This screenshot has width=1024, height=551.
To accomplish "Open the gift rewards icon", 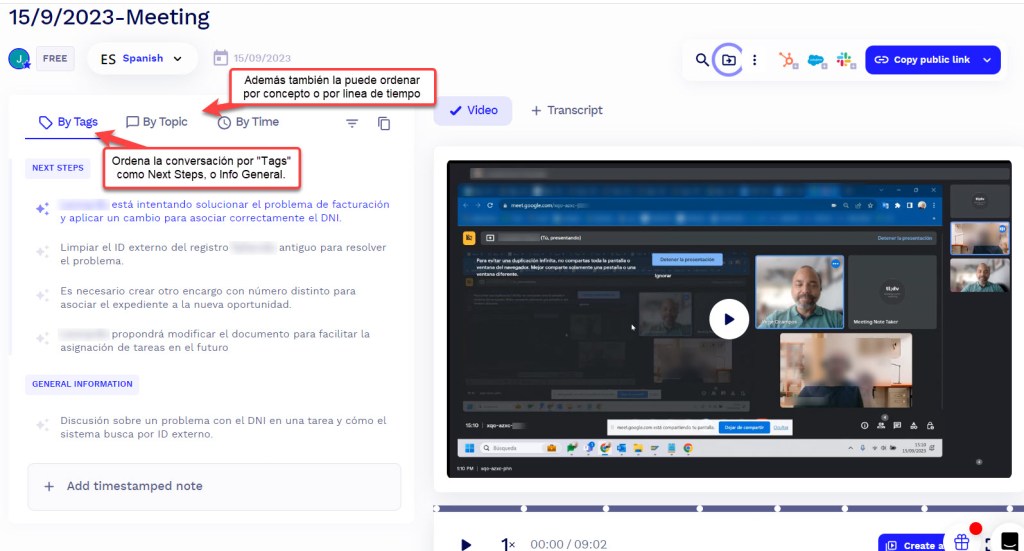I will 961,542.
